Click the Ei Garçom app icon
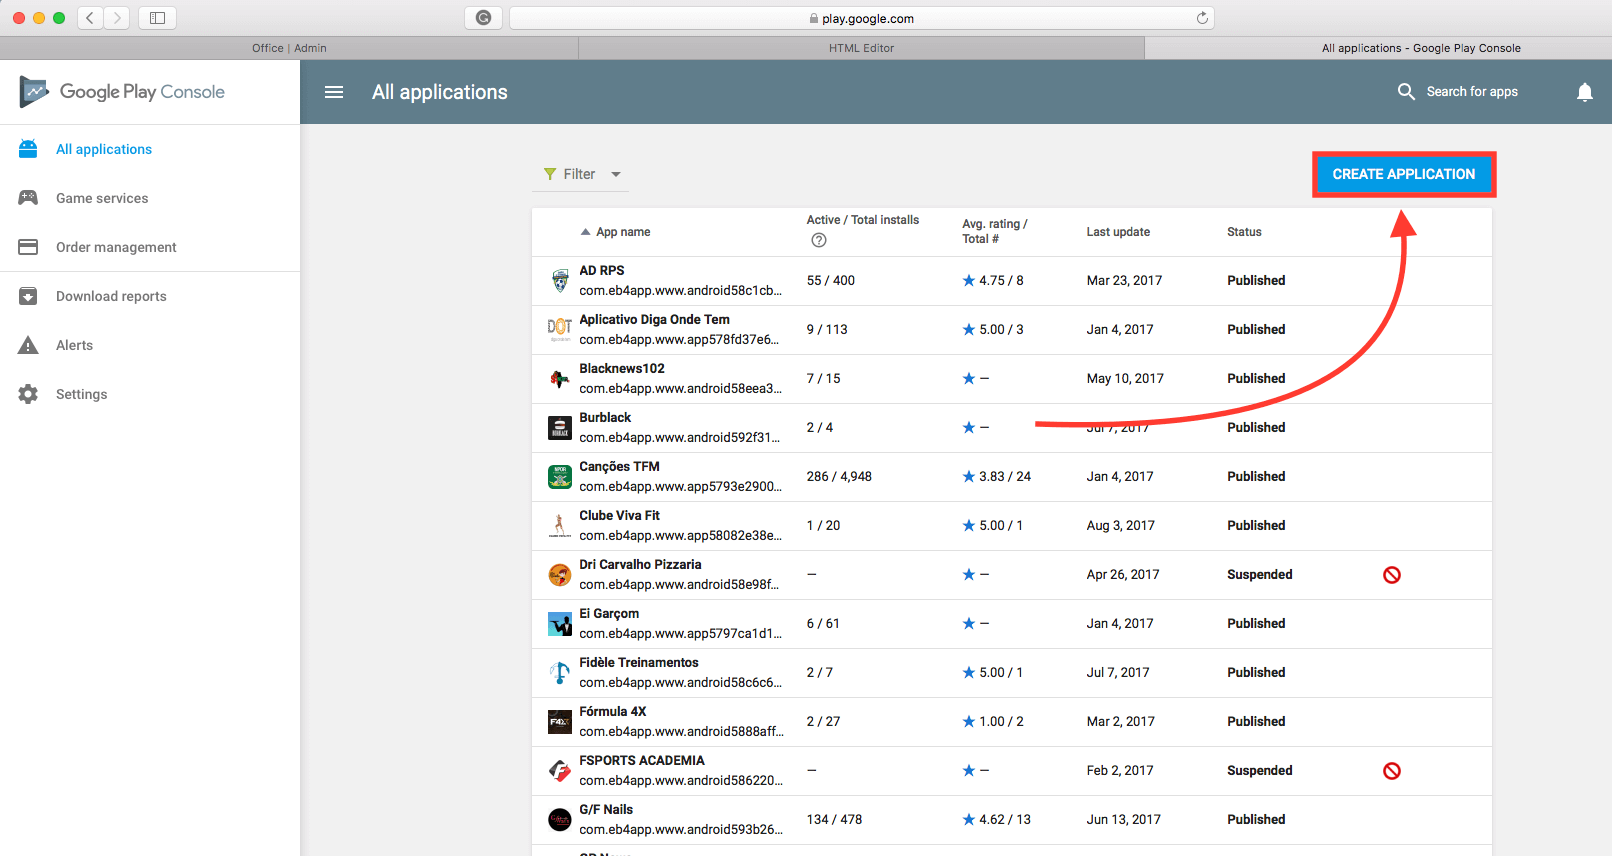1612x856 pixels. click(560, 624)
